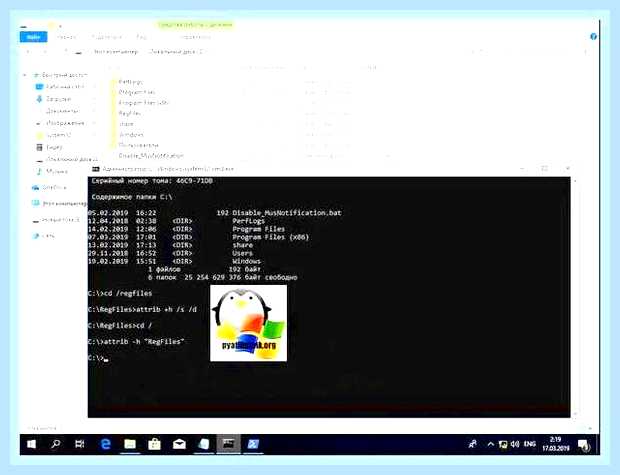Switch to Explorer's Share ribbon tab
This screenshot has height=475, width=620.
[x=106, y=37]
